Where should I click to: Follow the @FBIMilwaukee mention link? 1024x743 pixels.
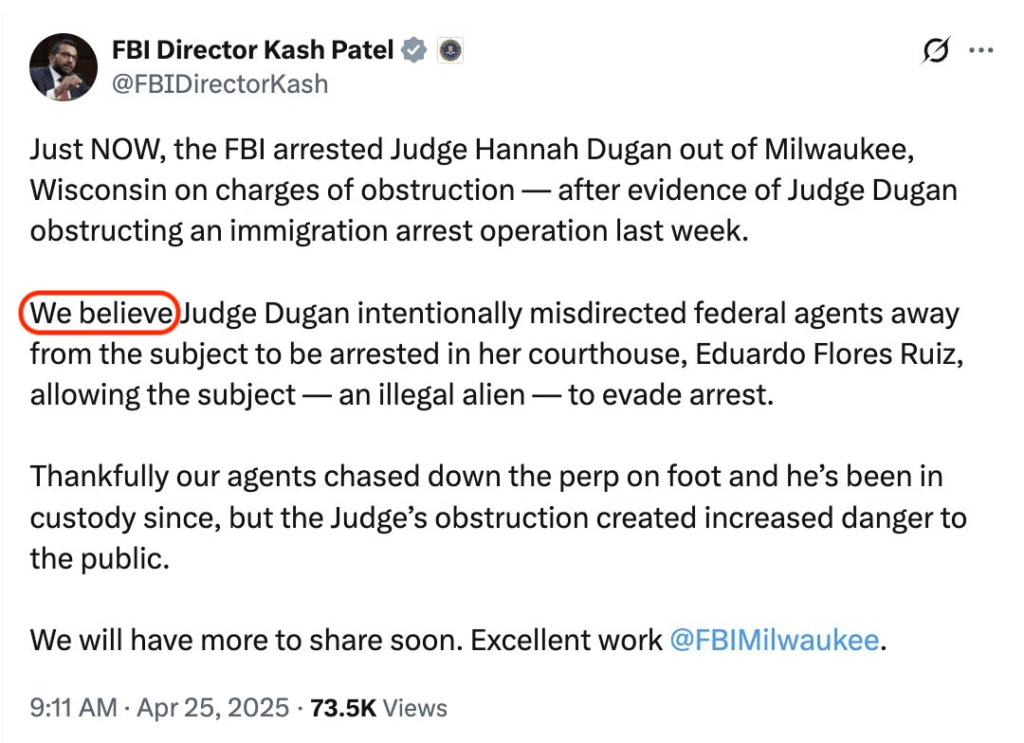click(773, 640)
